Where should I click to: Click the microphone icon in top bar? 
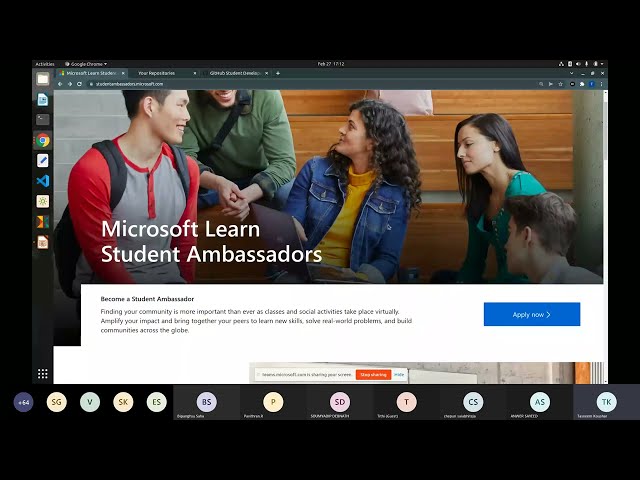pos(587,64)
